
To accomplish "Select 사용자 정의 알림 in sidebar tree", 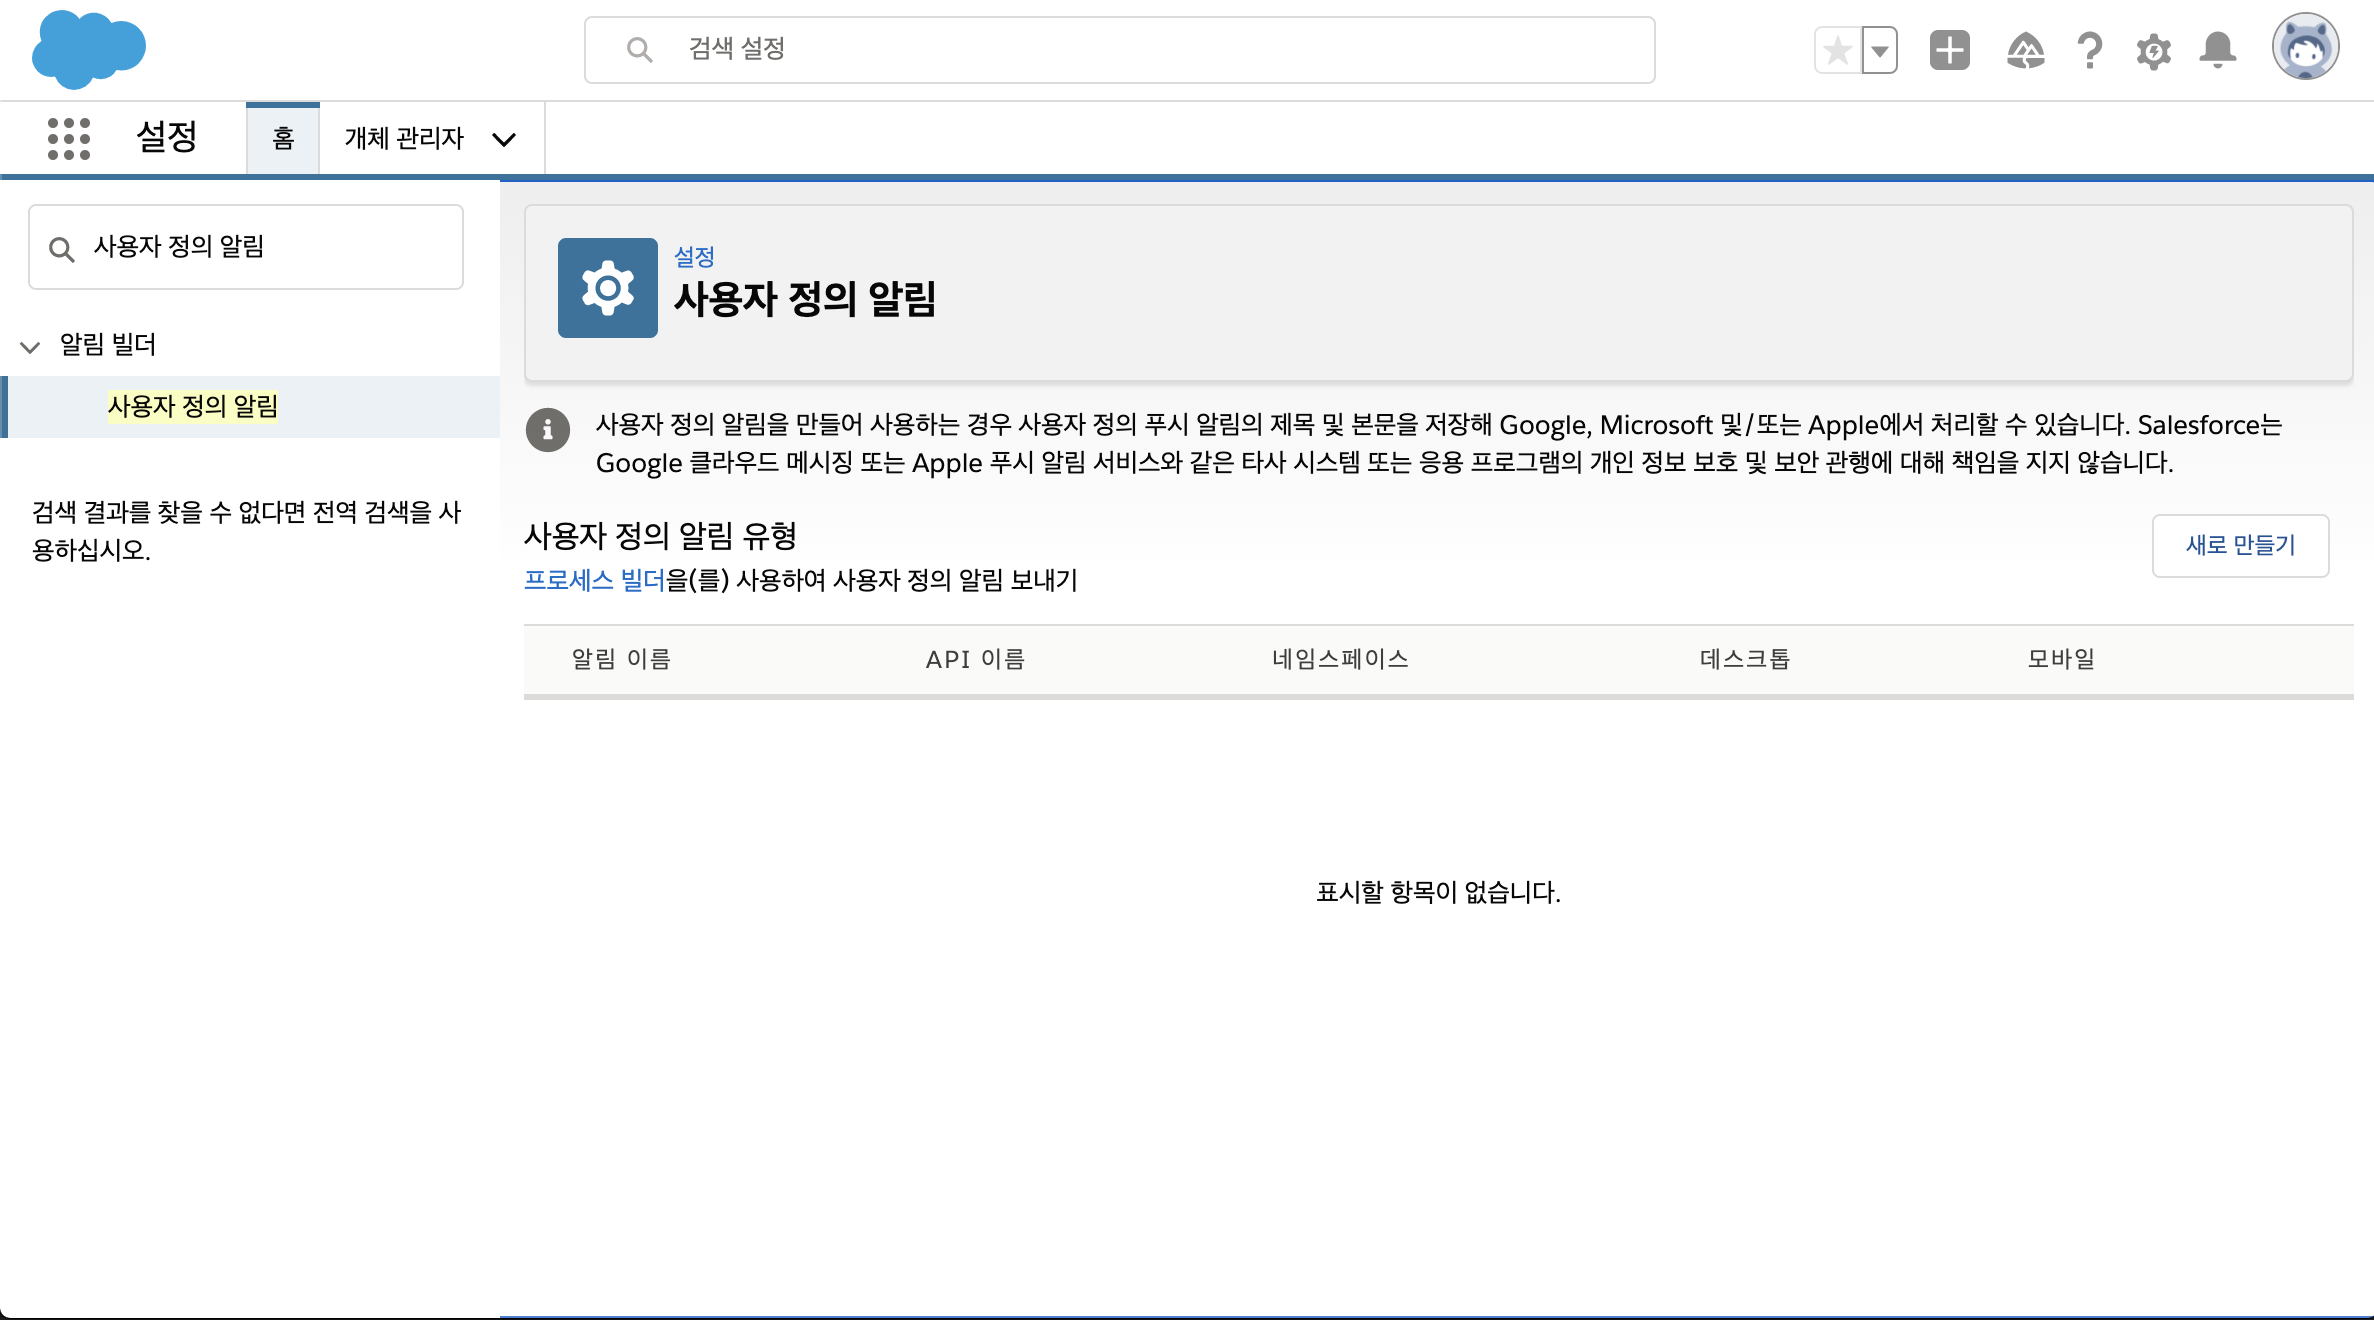I will (193, 406).
